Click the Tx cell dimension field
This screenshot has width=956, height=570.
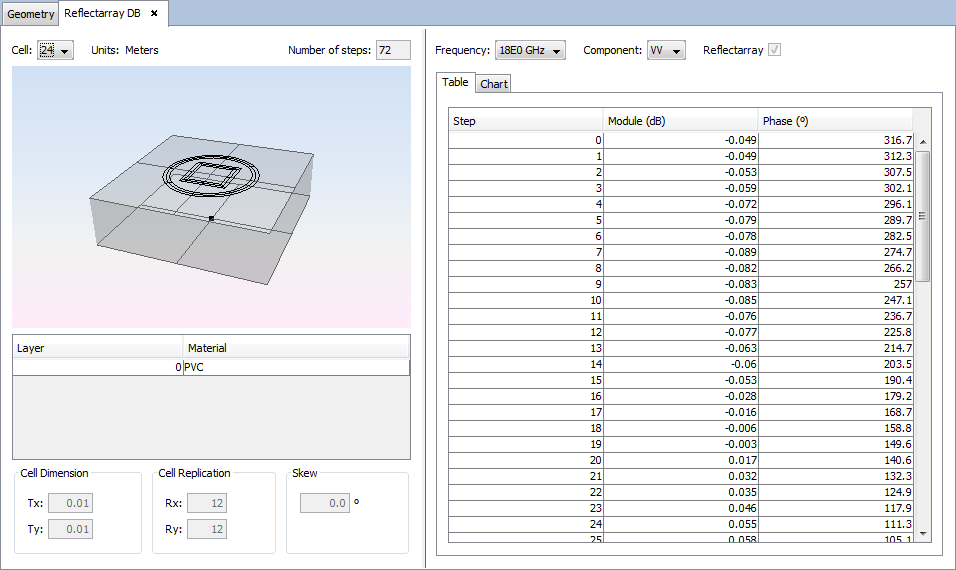pos(70,503)
